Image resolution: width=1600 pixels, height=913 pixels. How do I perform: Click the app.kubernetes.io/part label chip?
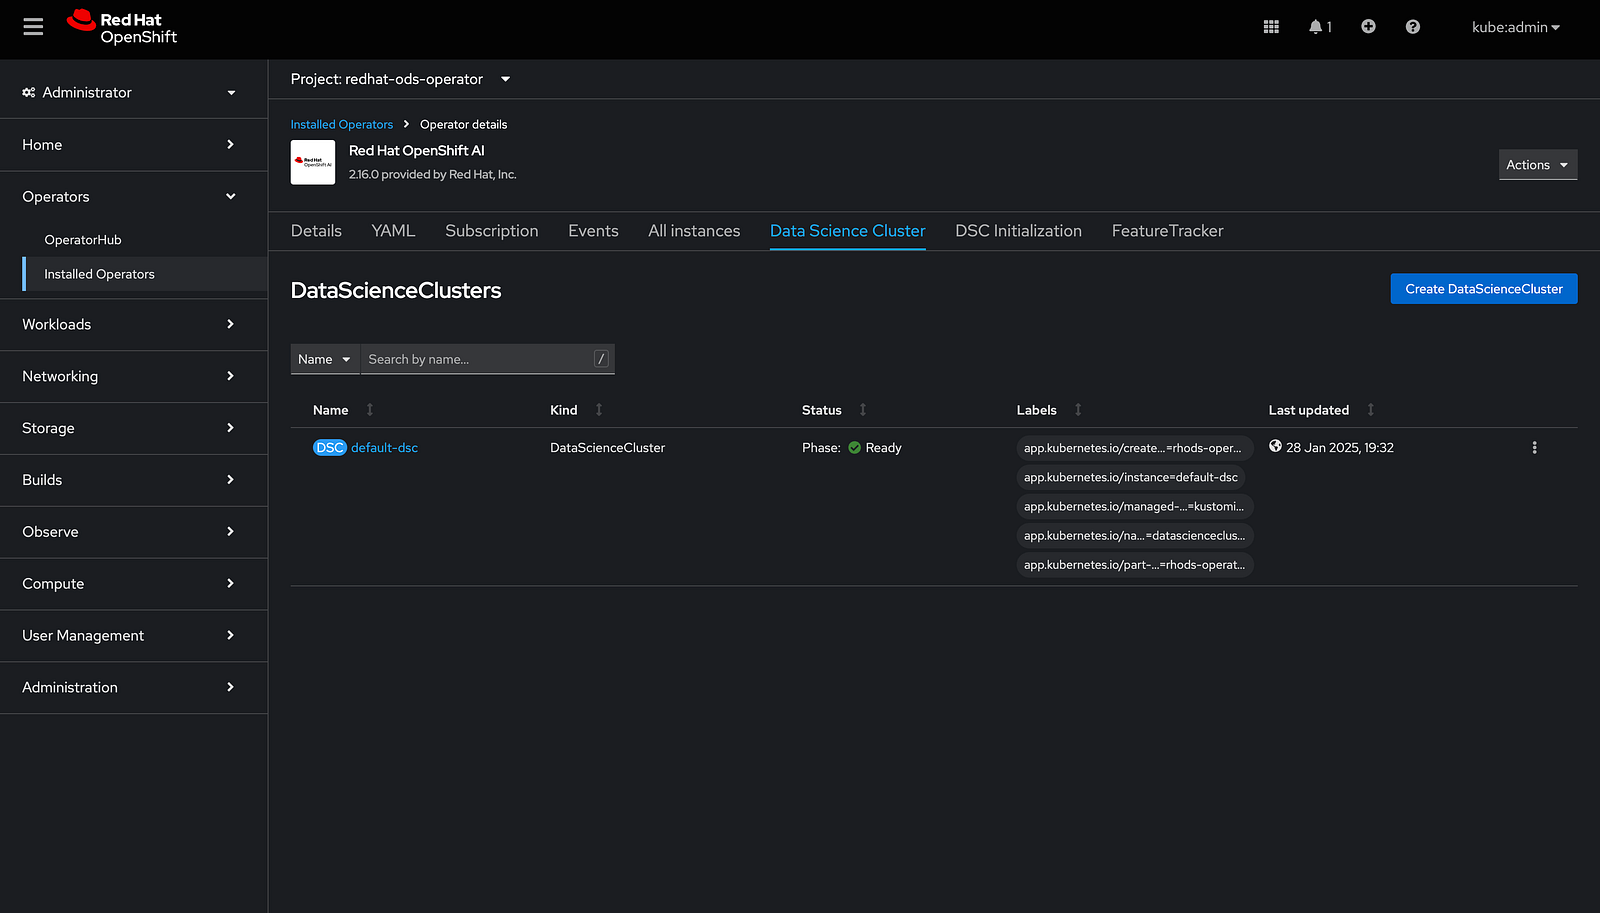click(x=1135, y=564)
